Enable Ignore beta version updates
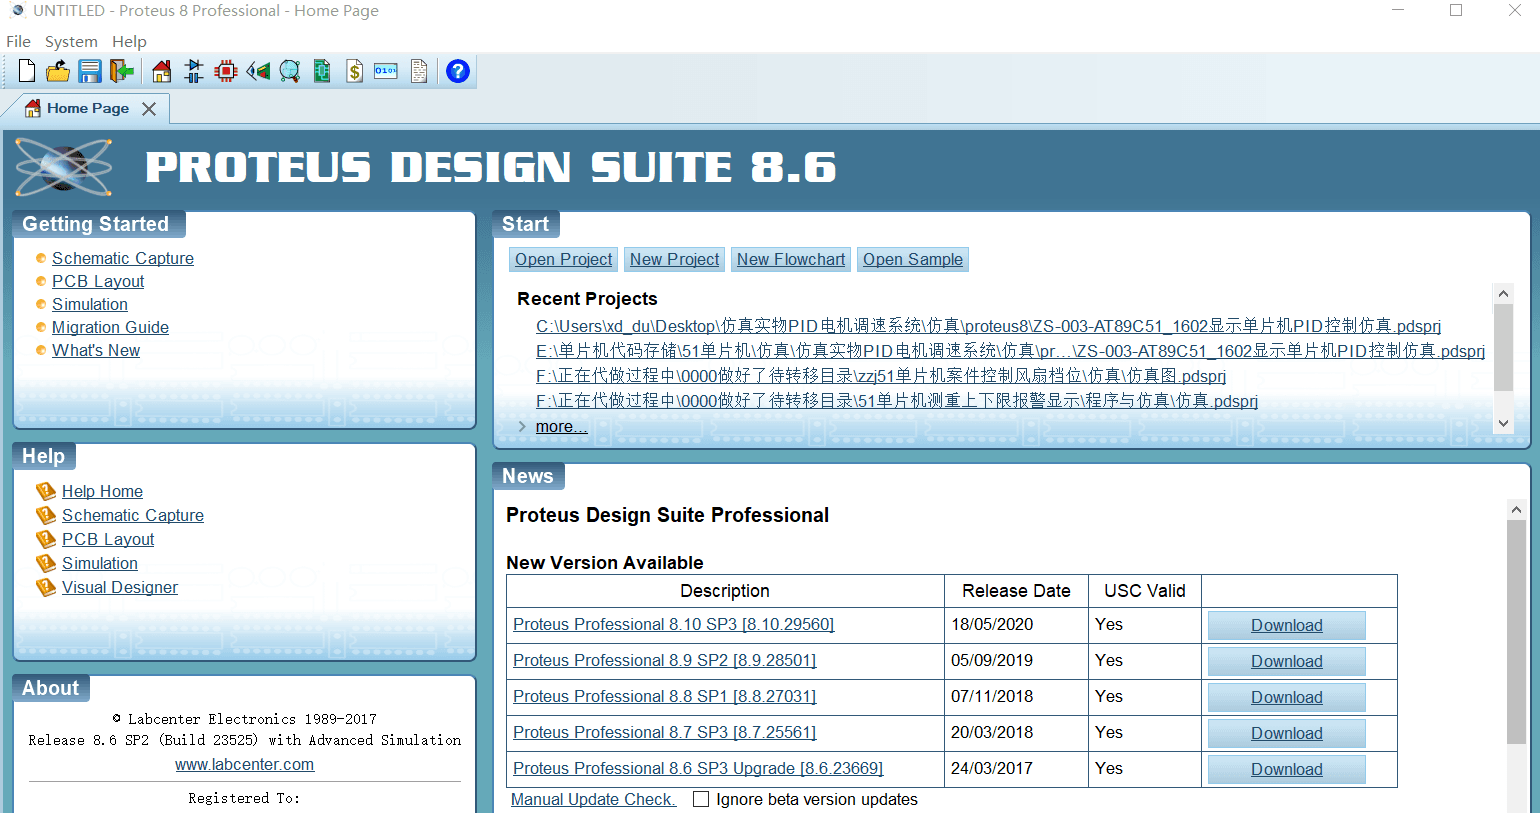This screenshot has width=1540, height=813. 700,799
